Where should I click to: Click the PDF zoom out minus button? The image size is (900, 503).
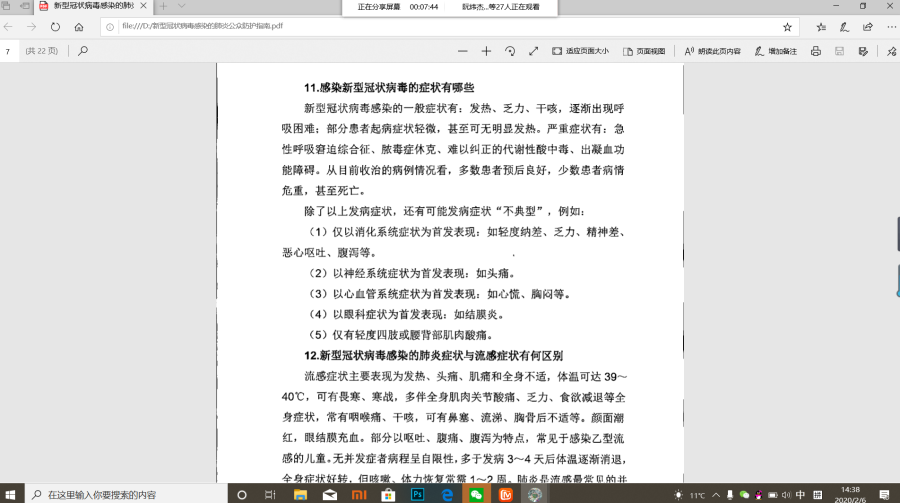tap(461, 50)
